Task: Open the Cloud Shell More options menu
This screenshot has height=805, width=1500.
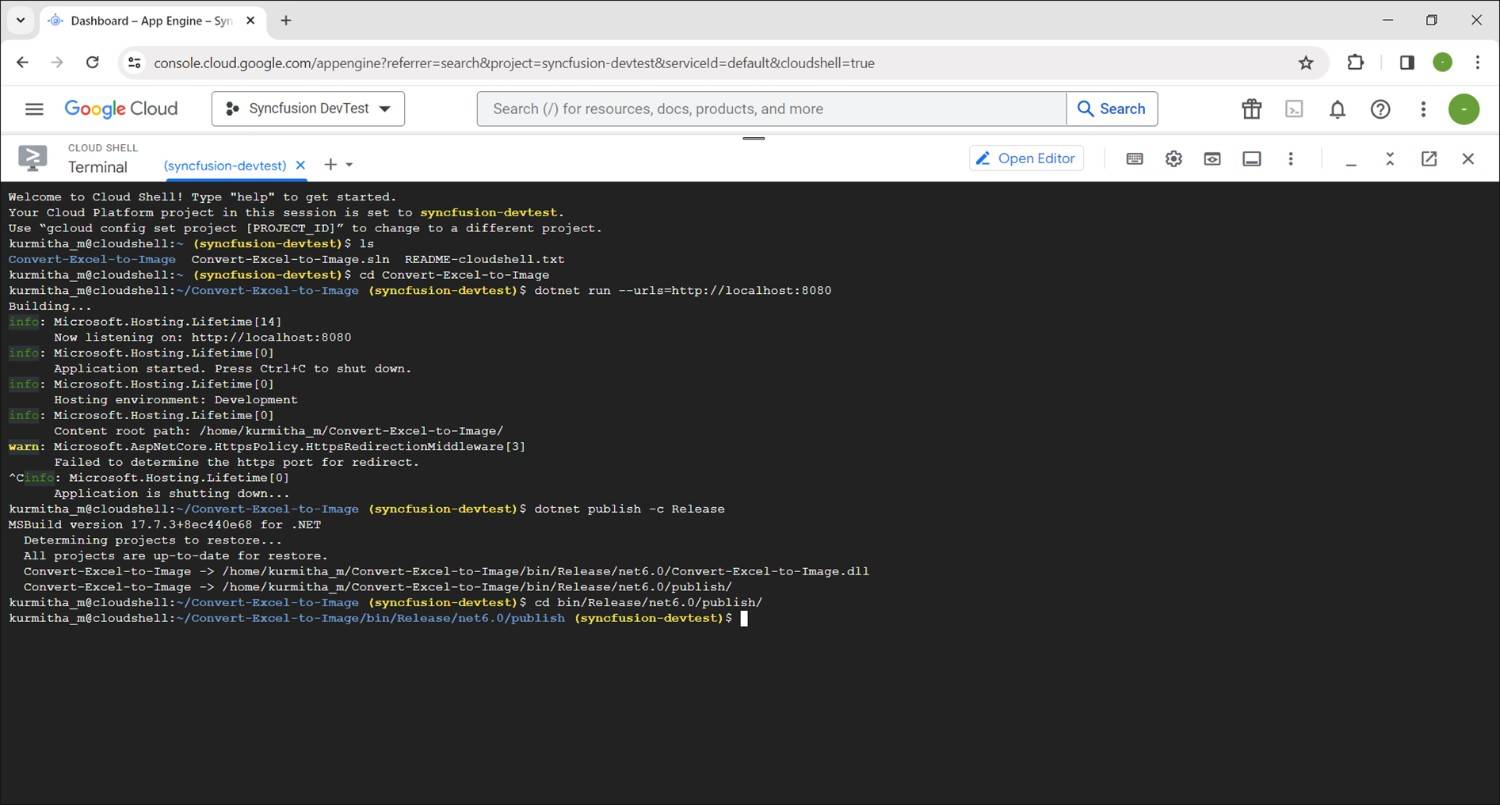Action: [1290, 159]
